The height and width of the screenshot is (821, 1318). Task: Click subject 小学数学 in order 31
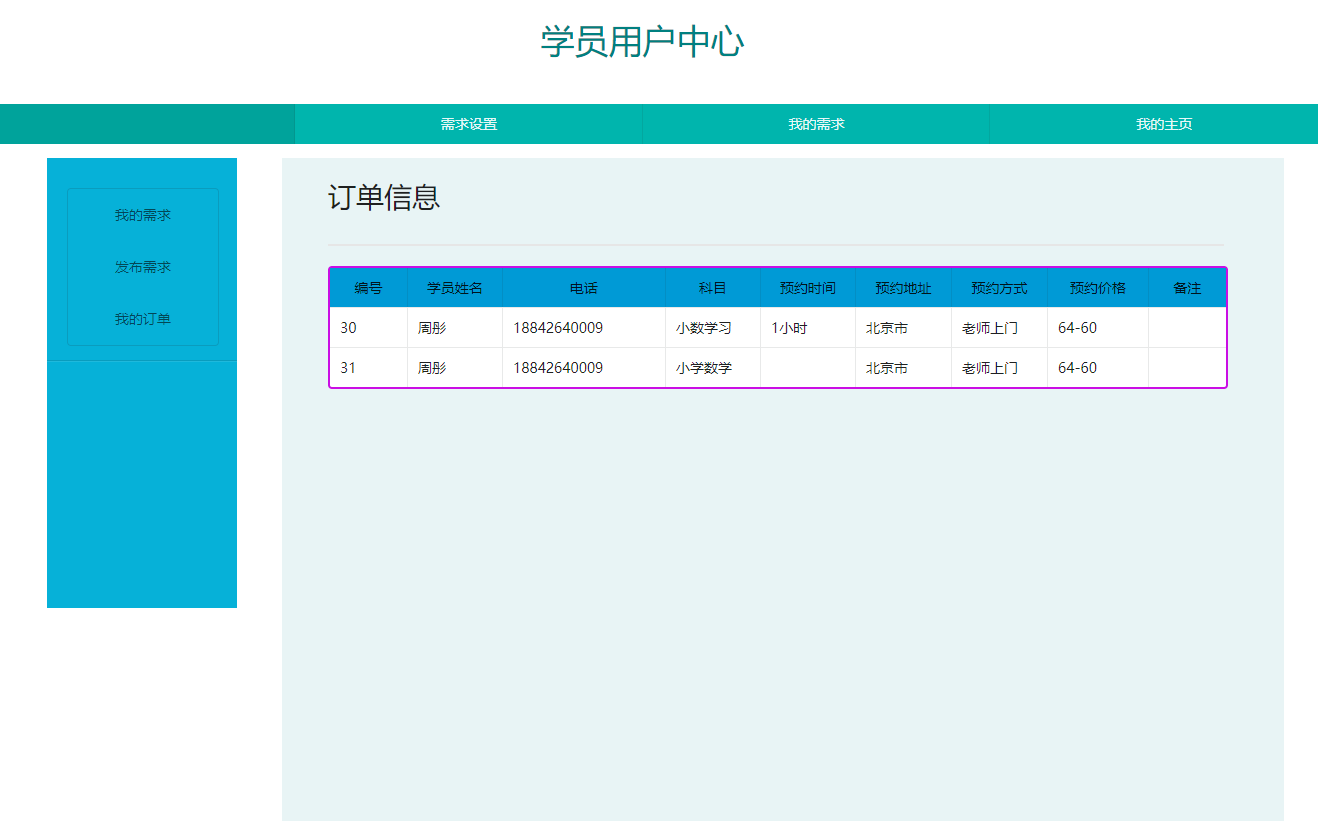[703, 368]
